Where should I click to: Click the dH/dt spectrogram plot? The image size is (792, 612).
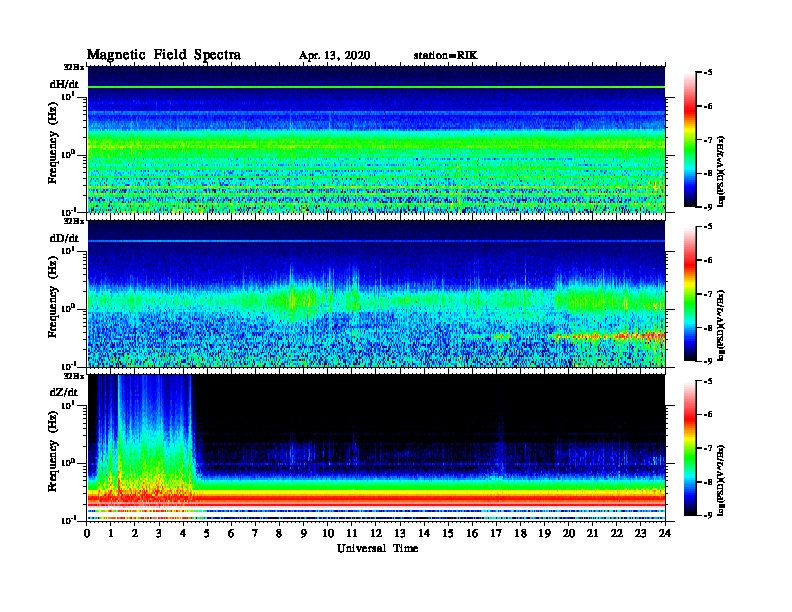coord(376,139)
